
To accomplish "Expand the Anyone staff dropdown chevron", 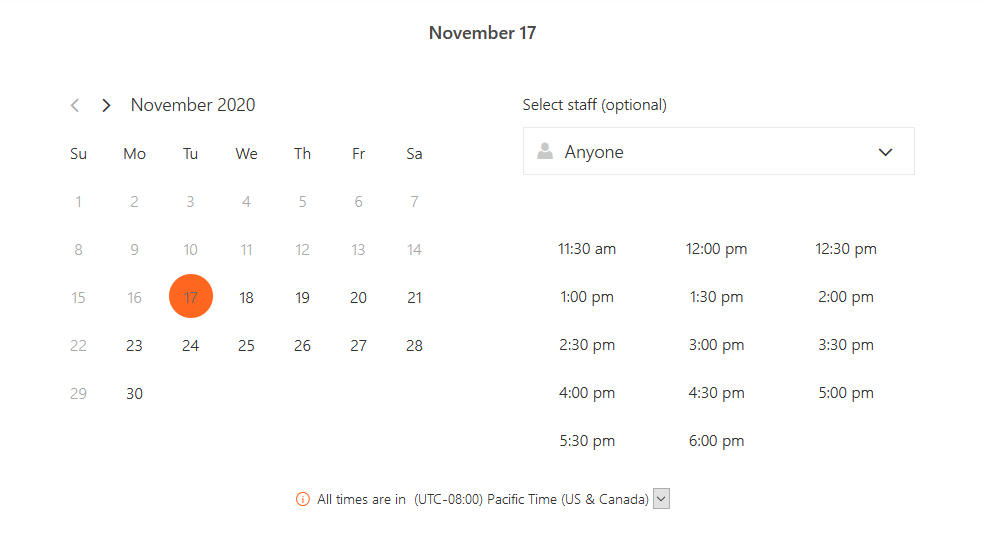I will 885,152.
